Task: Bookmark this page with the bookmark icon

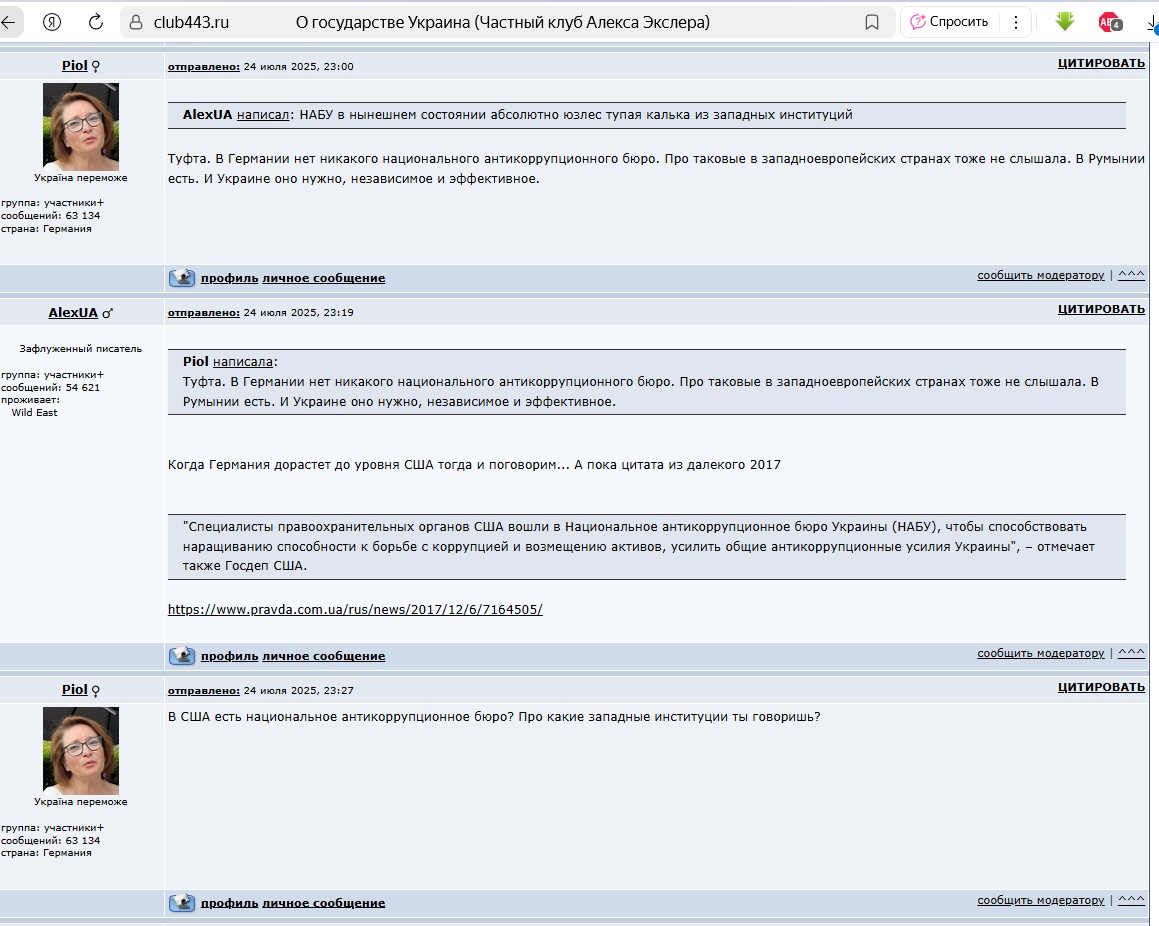Action: [871, 23]
